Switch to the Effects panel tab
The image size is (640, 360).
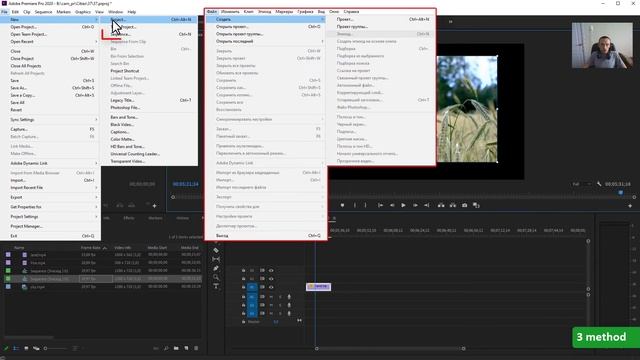point(129,218)
